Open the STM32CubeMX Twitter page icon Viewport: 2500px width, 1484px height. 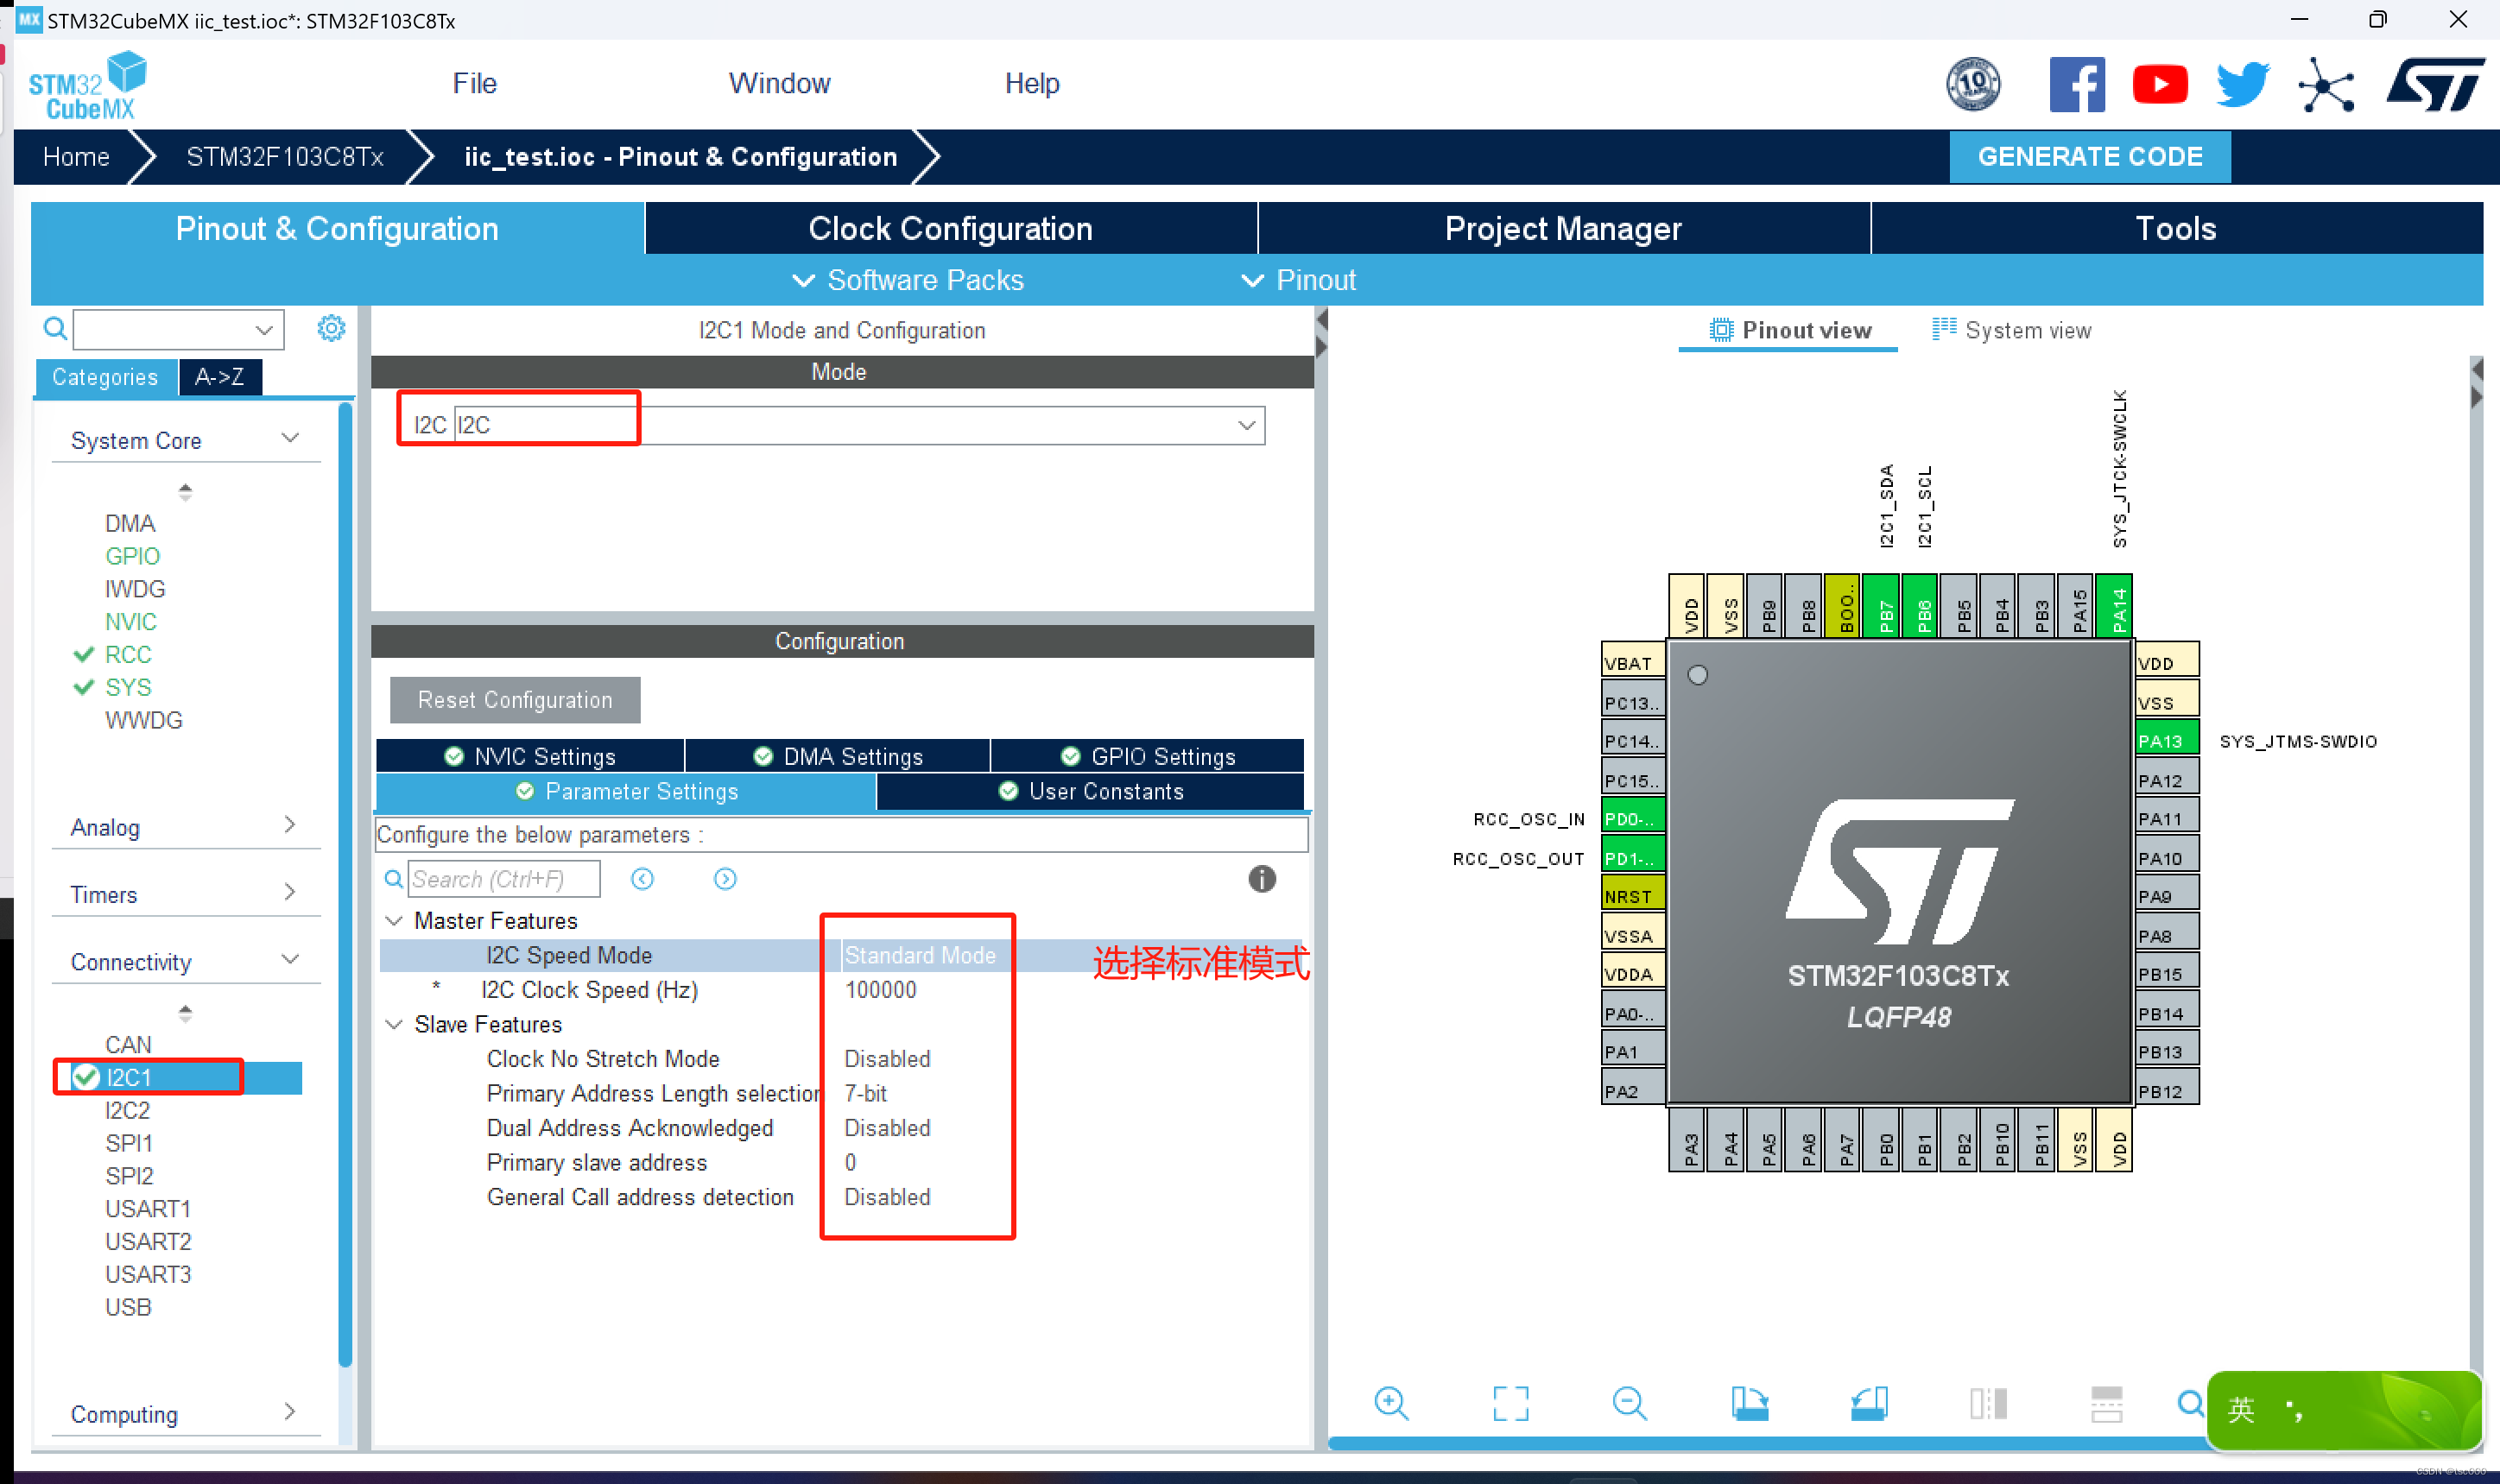[2241, 84]
